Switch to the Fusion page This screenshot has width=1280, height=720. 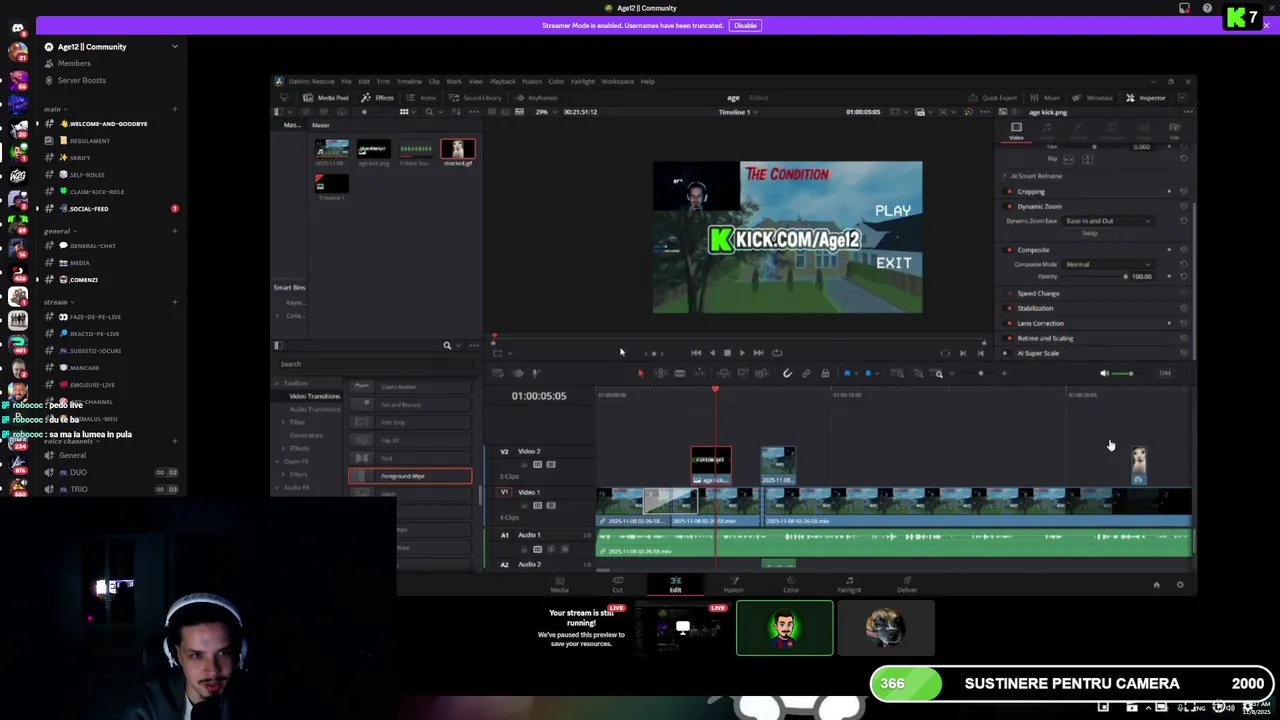733,585
